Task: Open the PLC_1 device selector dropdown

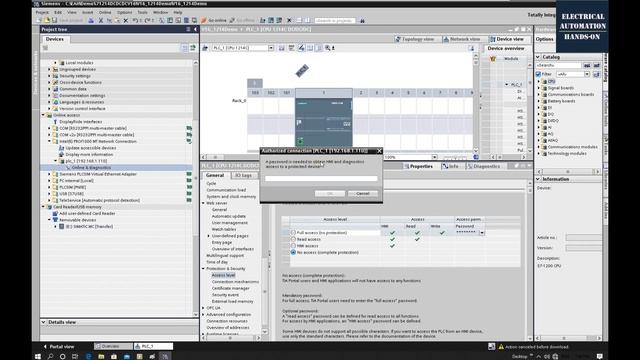Action: tap(271, 48)
